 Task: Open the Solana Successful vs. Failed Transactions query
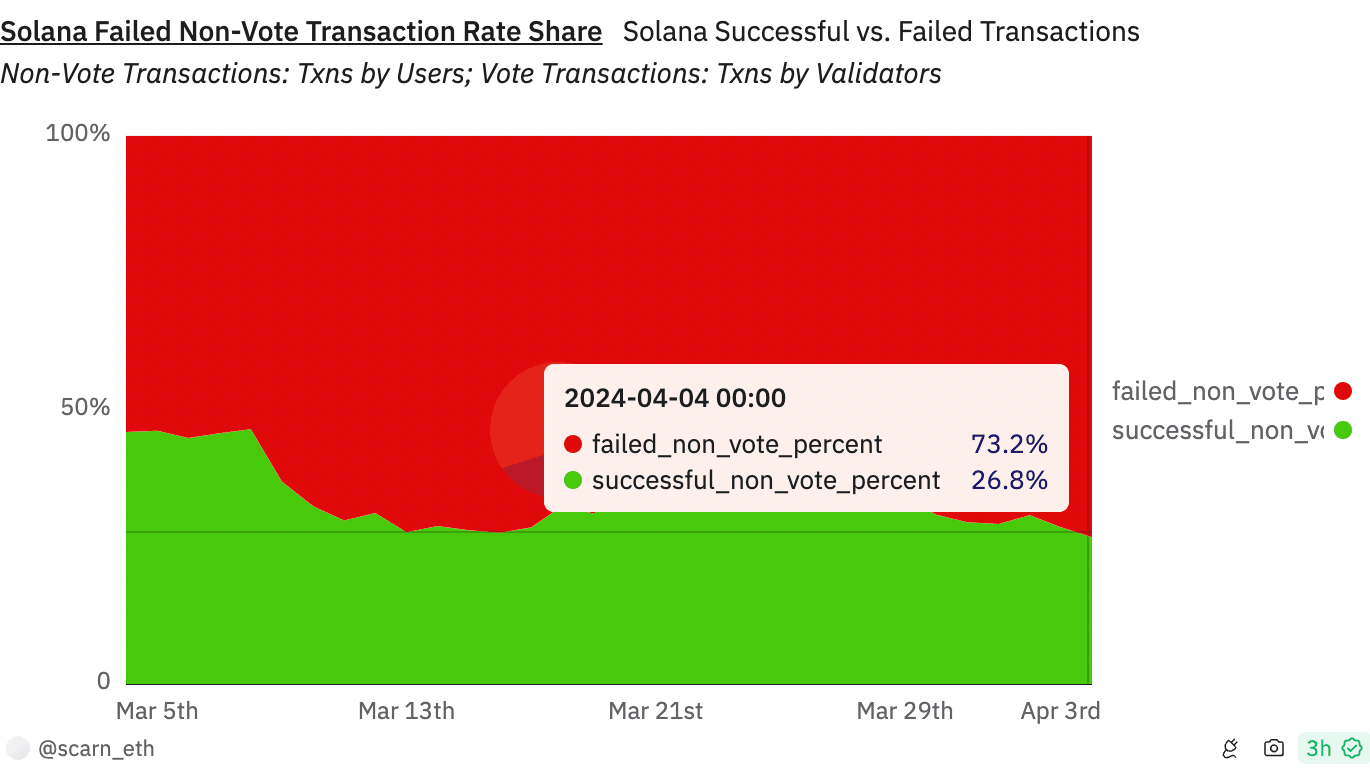[881, 32]
